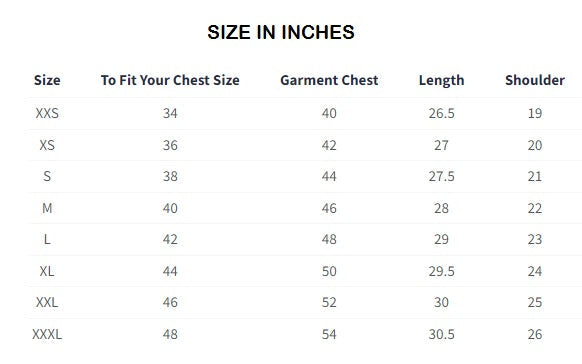582x364 pixels.
Task: Select the 27.5 length cell
Action: click(441, 176)
